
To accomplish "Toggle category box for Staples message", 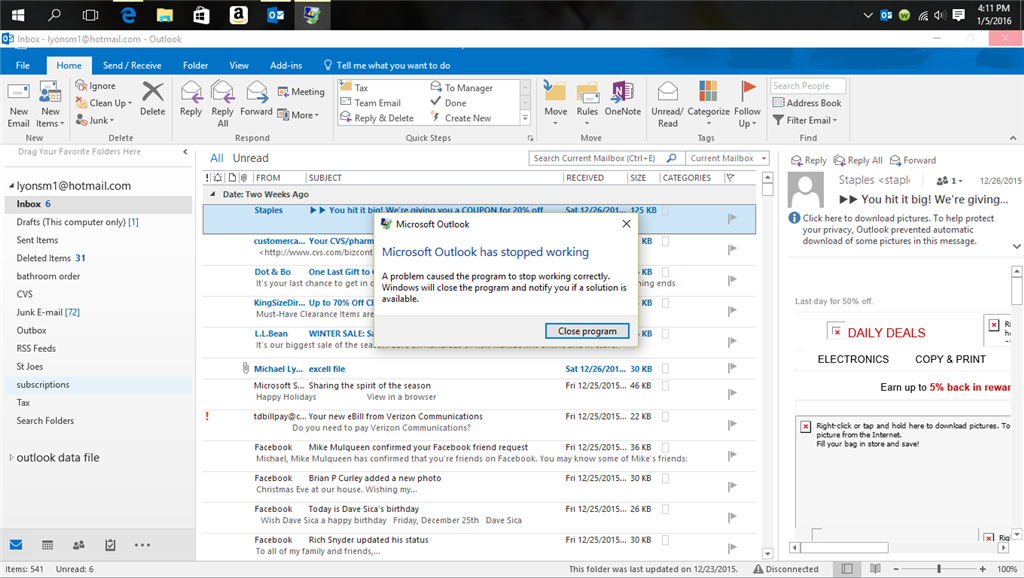I will (665, 210).
